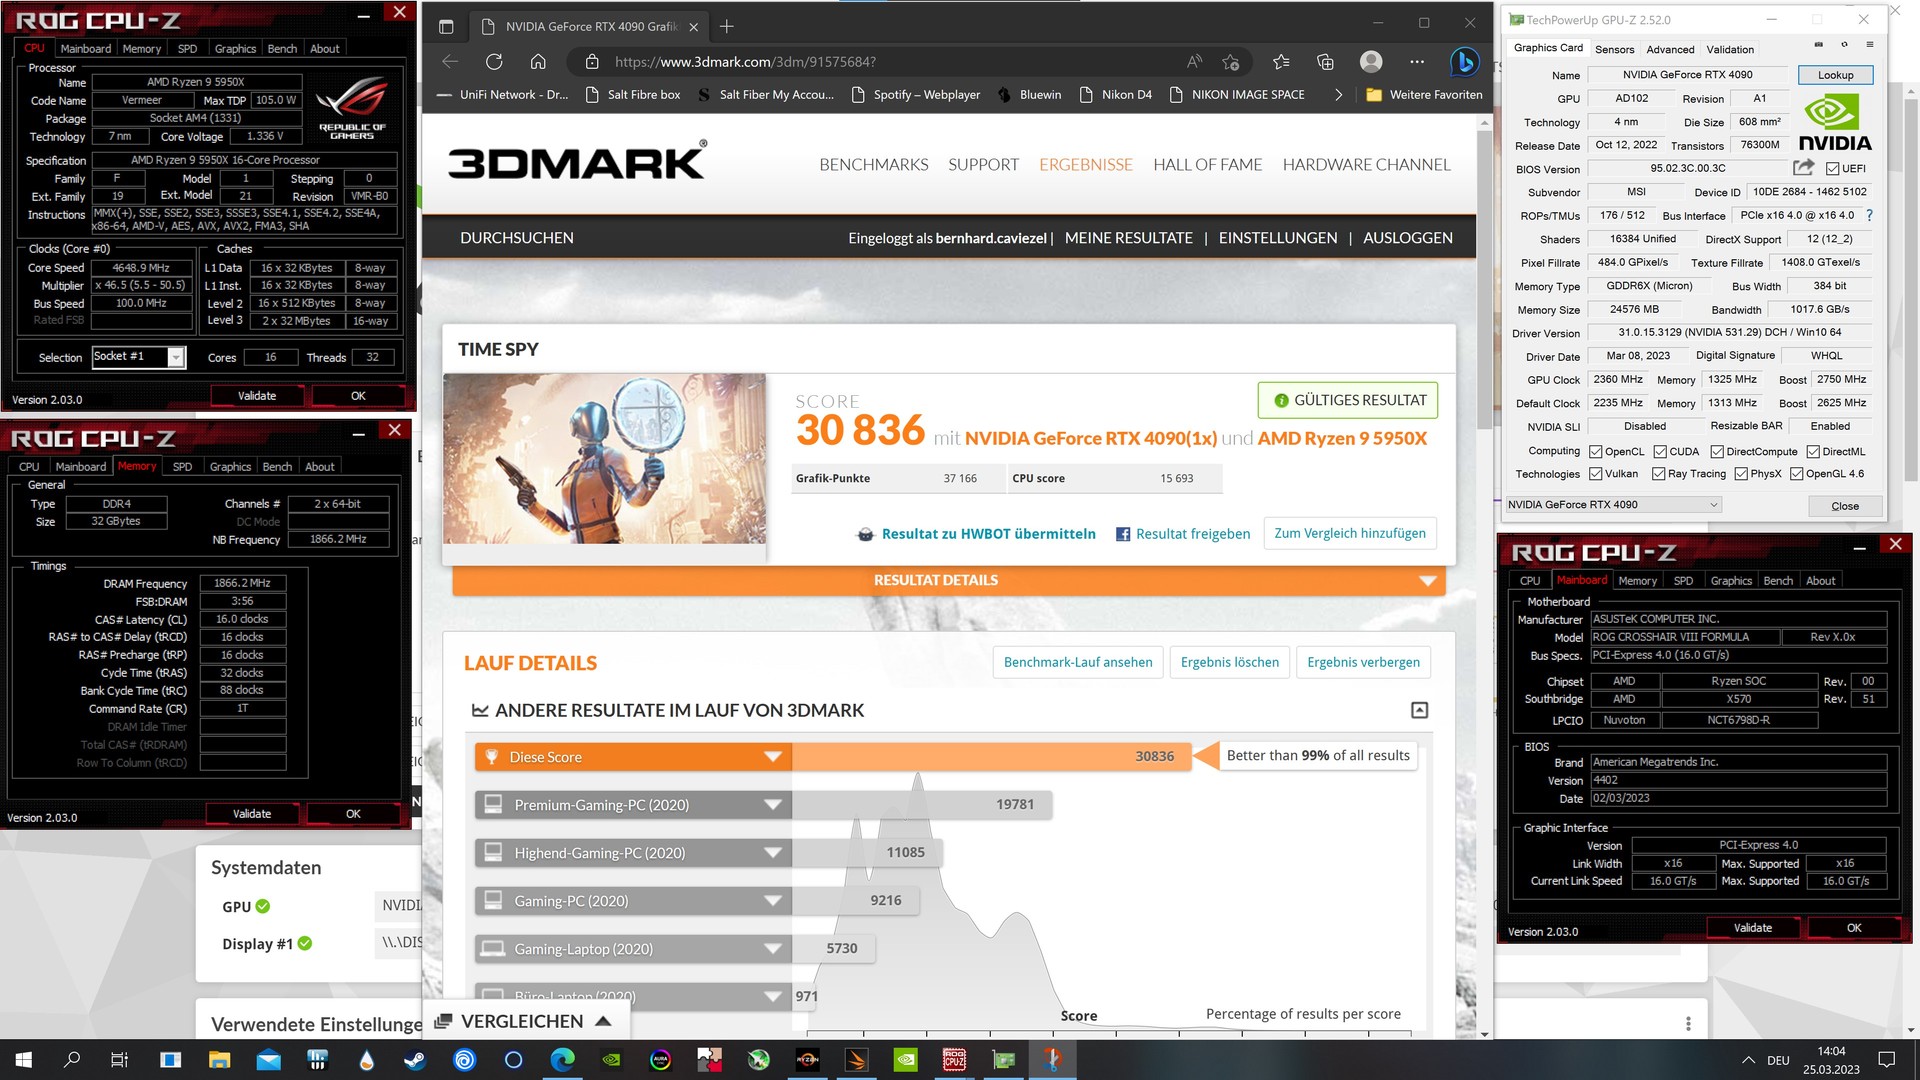This screenshot has width=1920, height=1080.
Task: Click the bus interface question mark in GPU-Z
Action: click(x=1869, y=215)
